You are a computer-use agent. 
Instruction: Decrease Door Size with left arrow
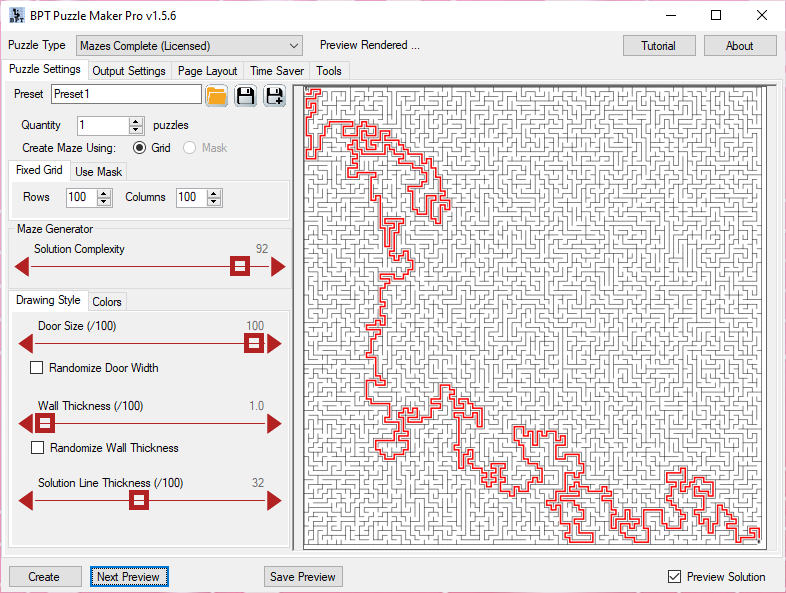point(26,344)
